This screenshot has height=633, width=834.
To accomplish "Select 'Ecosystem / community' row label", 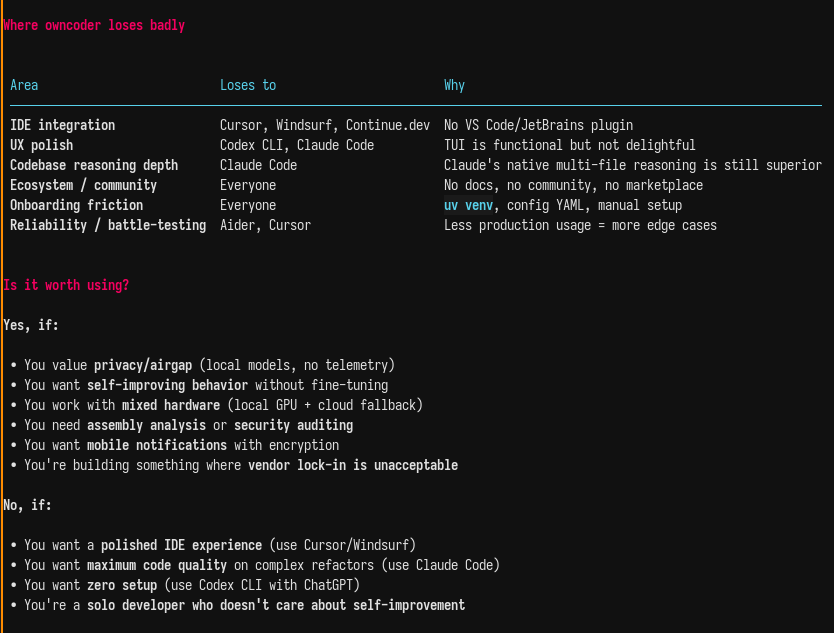I will point(84,185).
